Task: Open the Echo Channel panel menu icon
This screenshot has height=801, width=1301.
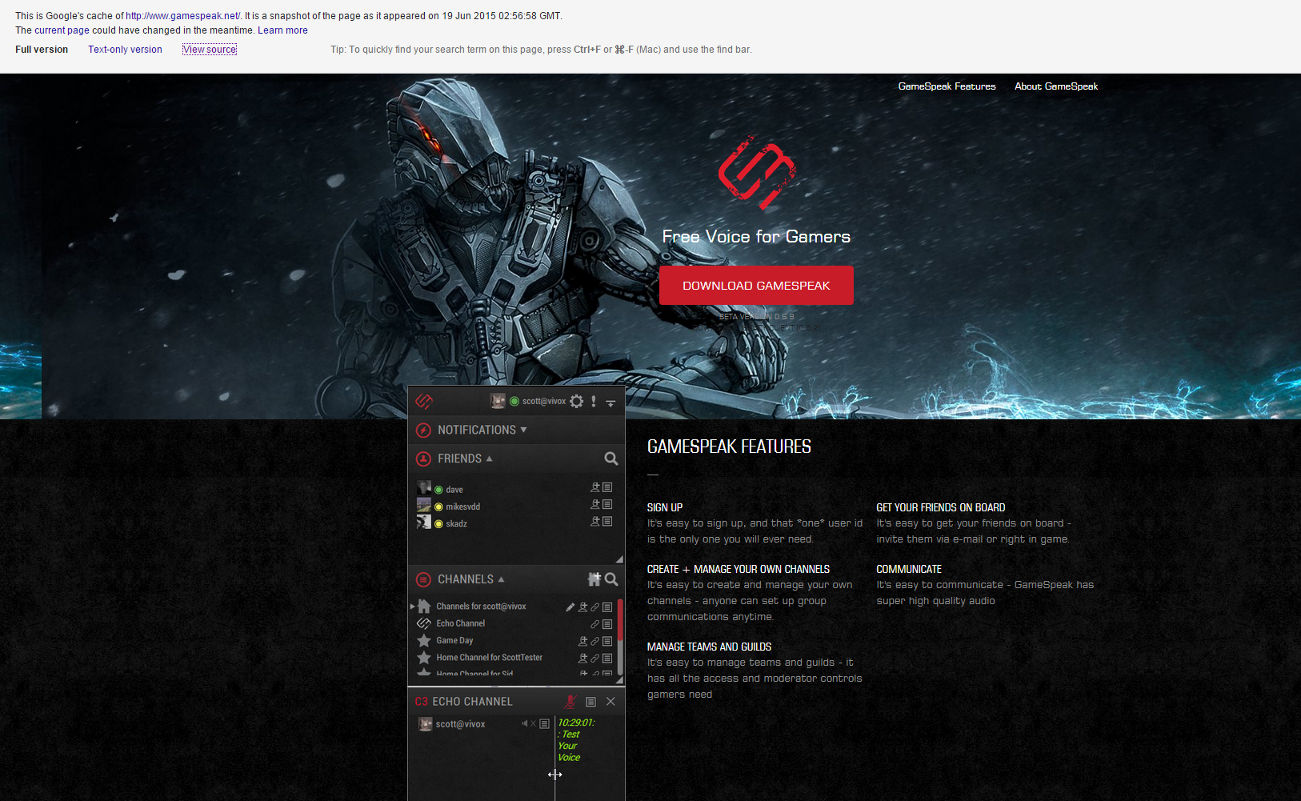Action: click(x=591, y=702)
